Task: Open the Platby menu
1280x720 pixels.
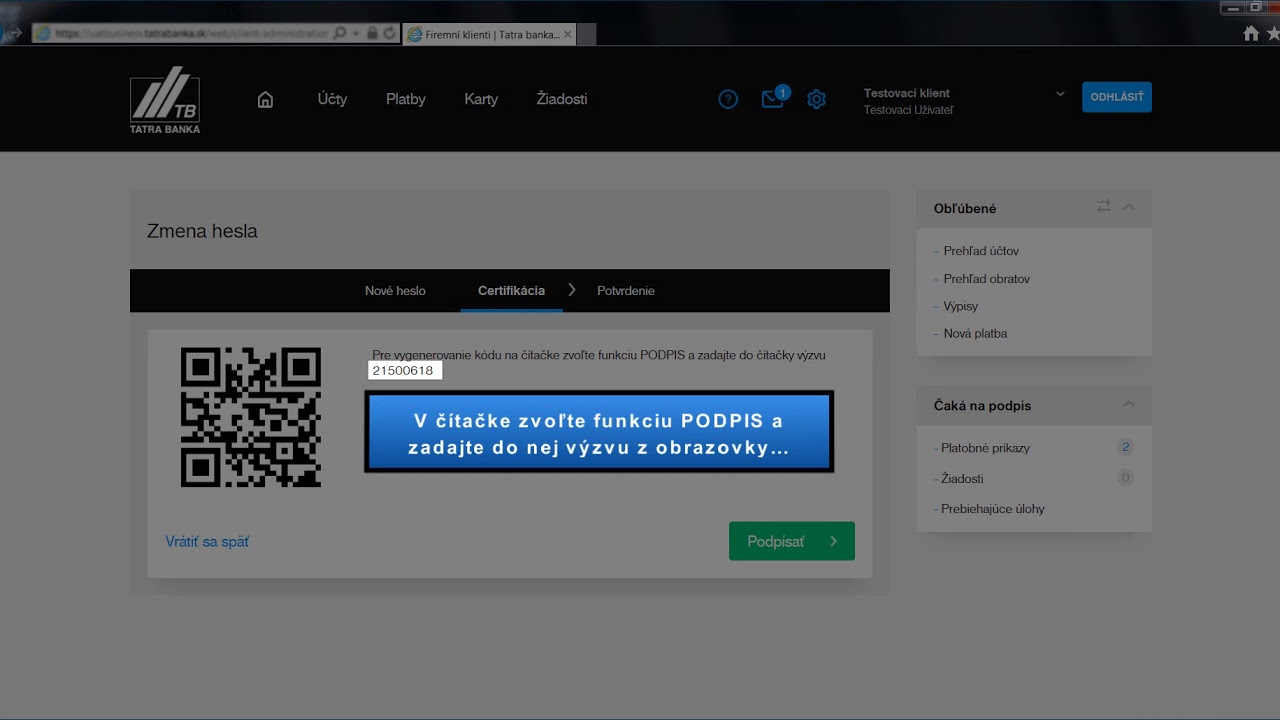Action: click(x=406, y=99)
